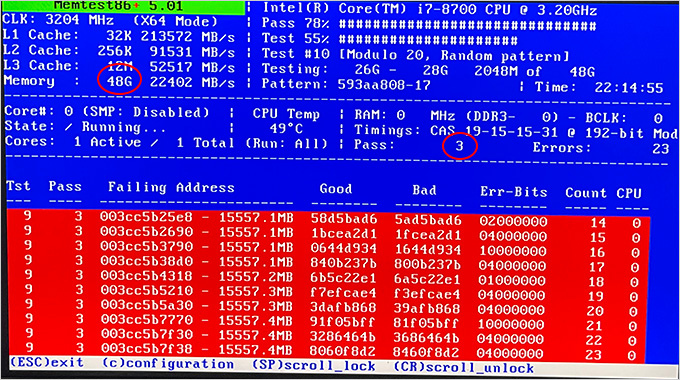680x380 pixels.
Task: Select failing address 003cc5b5a30
Action: (146, 305)
